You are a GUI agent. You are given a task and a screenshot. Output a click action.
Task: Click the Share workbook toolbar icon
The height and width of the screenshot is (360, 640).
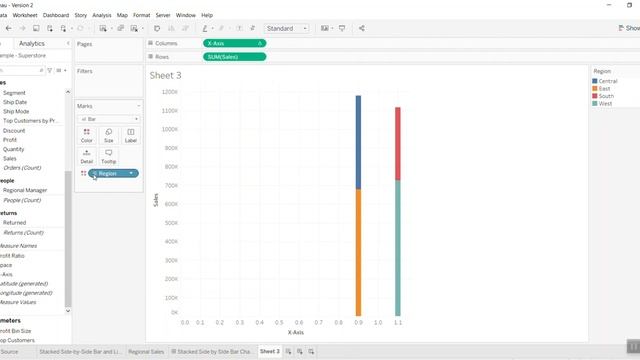362,28
